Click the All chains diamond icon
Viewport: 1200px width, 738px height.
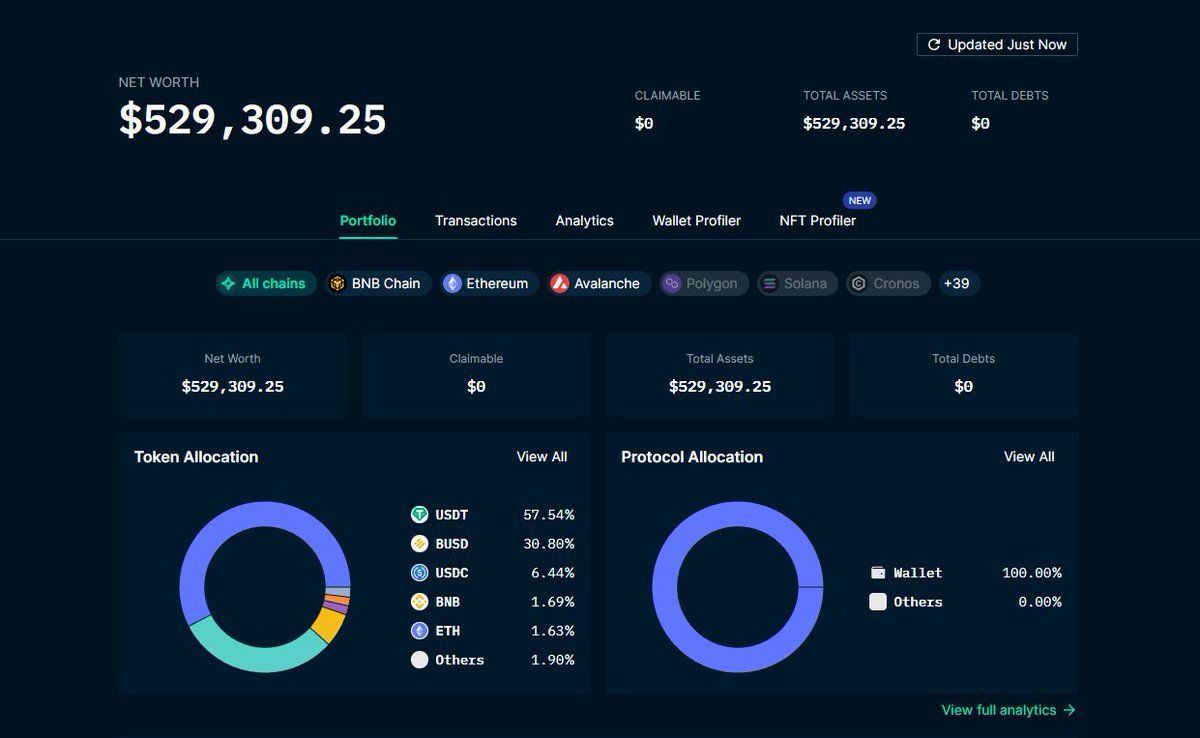(229, 284)
